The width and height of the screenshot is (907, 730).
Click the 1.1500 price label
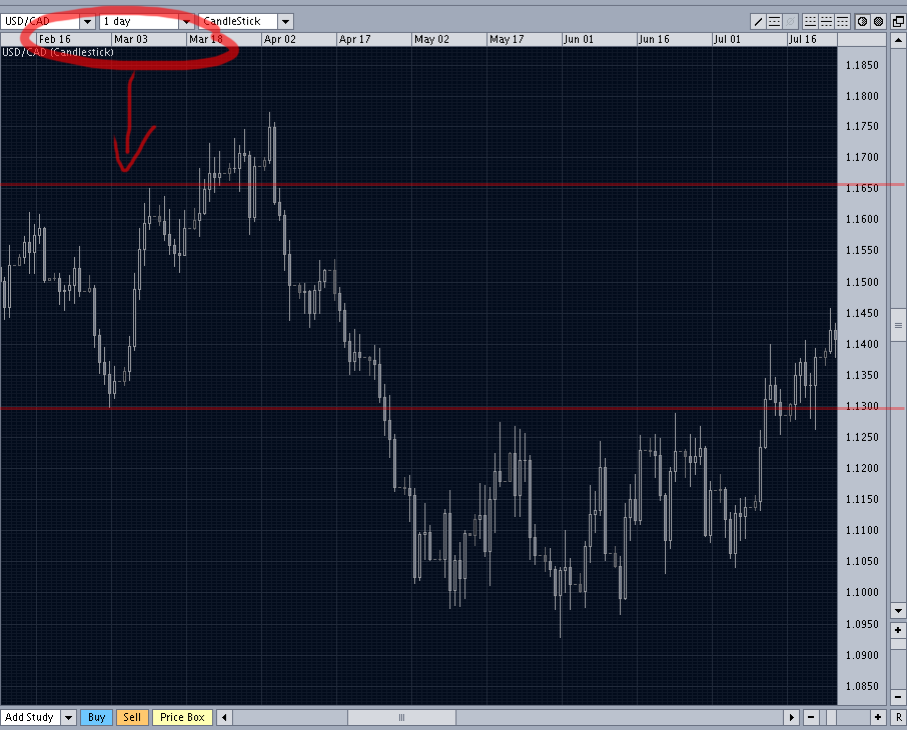(x=862, y=282)
